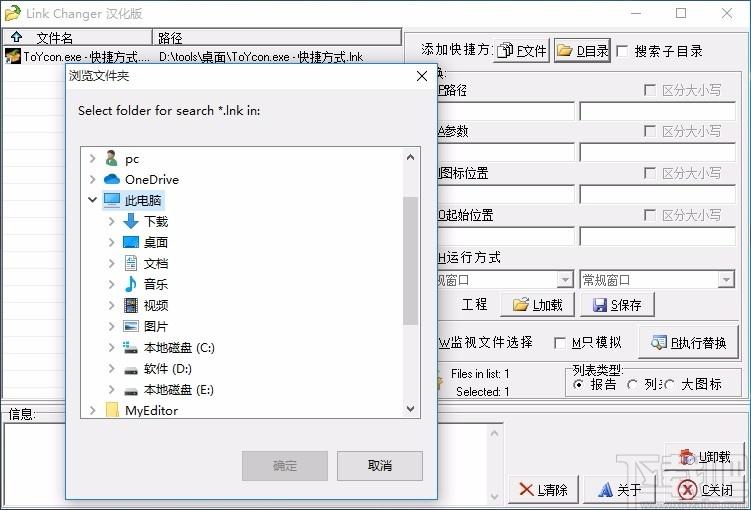The image size is (751, 510).
Task: Click the ToYcon.exe shortcut icon in file list
Action: pyautogui.click(x=13, y=57)
